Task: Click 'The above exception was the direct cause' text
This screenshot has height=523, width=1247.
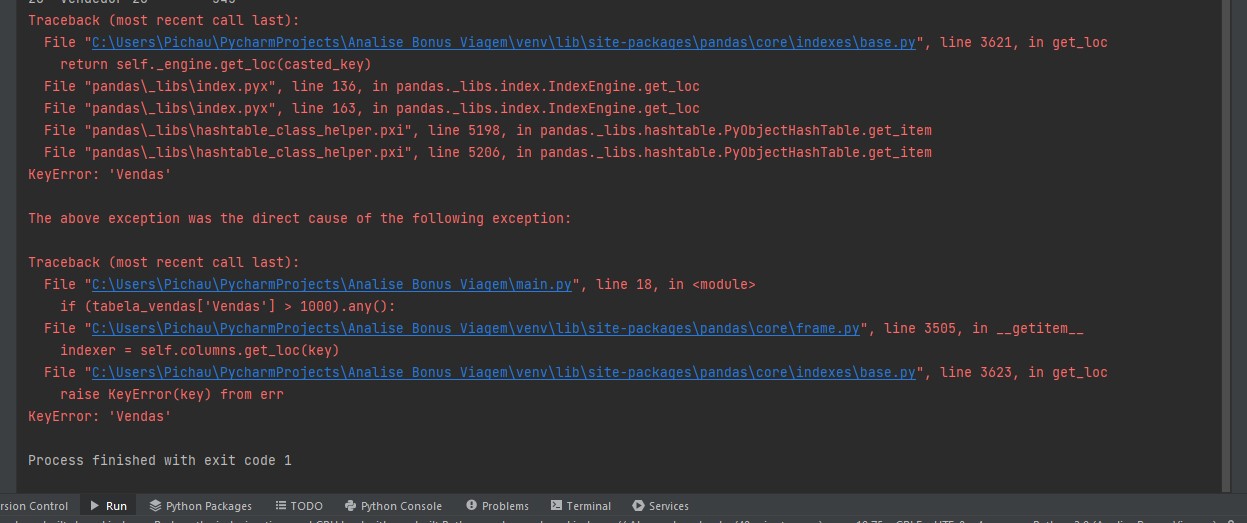Action: (300, 219)
